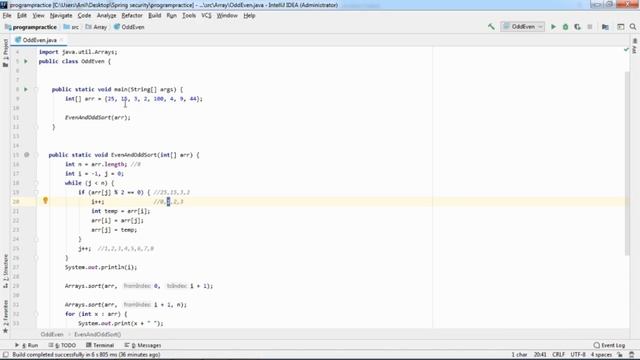This screenshot has height=360, width=640.
Task: Open the Edit menu
Action: [22, 16]
